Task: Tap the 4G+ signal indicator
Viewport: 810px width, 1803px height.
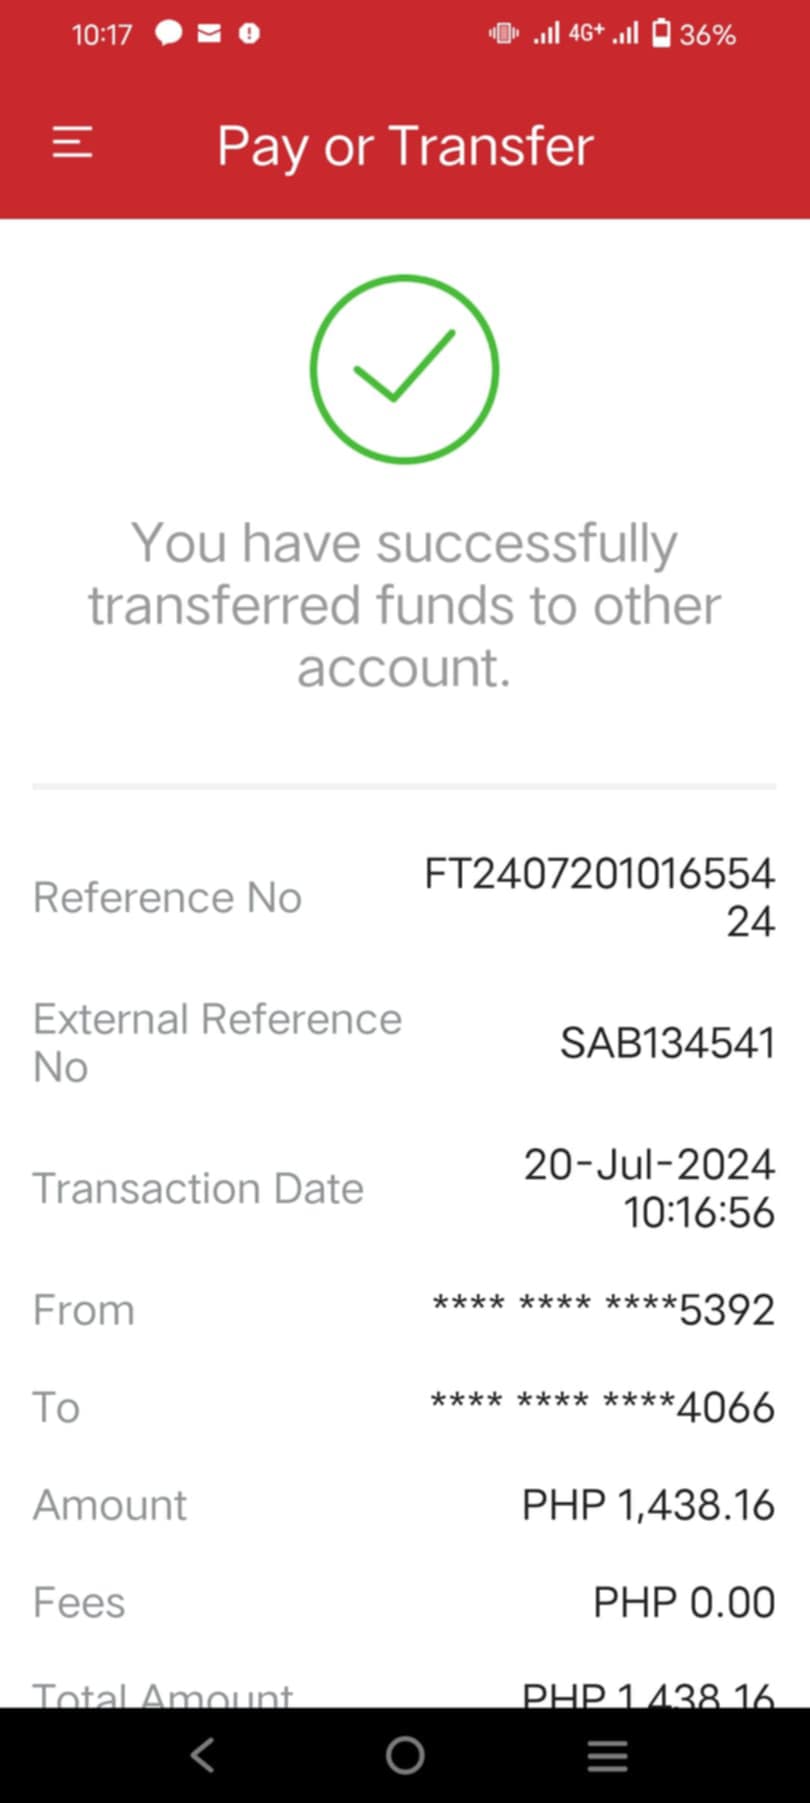Action: [586, 33]
